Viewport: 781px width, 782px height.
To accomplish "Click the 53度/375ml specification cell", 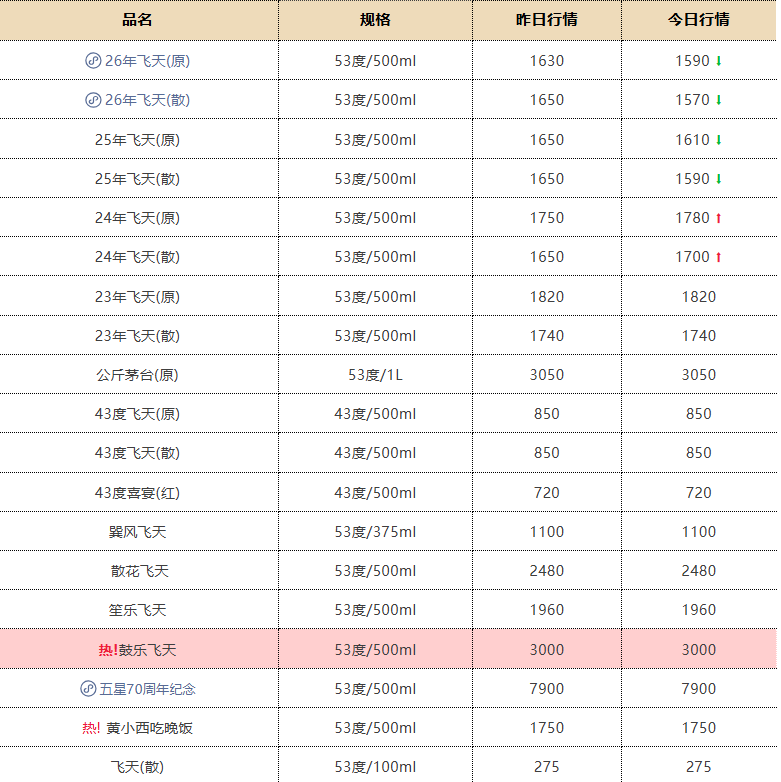I will [375, 532].
